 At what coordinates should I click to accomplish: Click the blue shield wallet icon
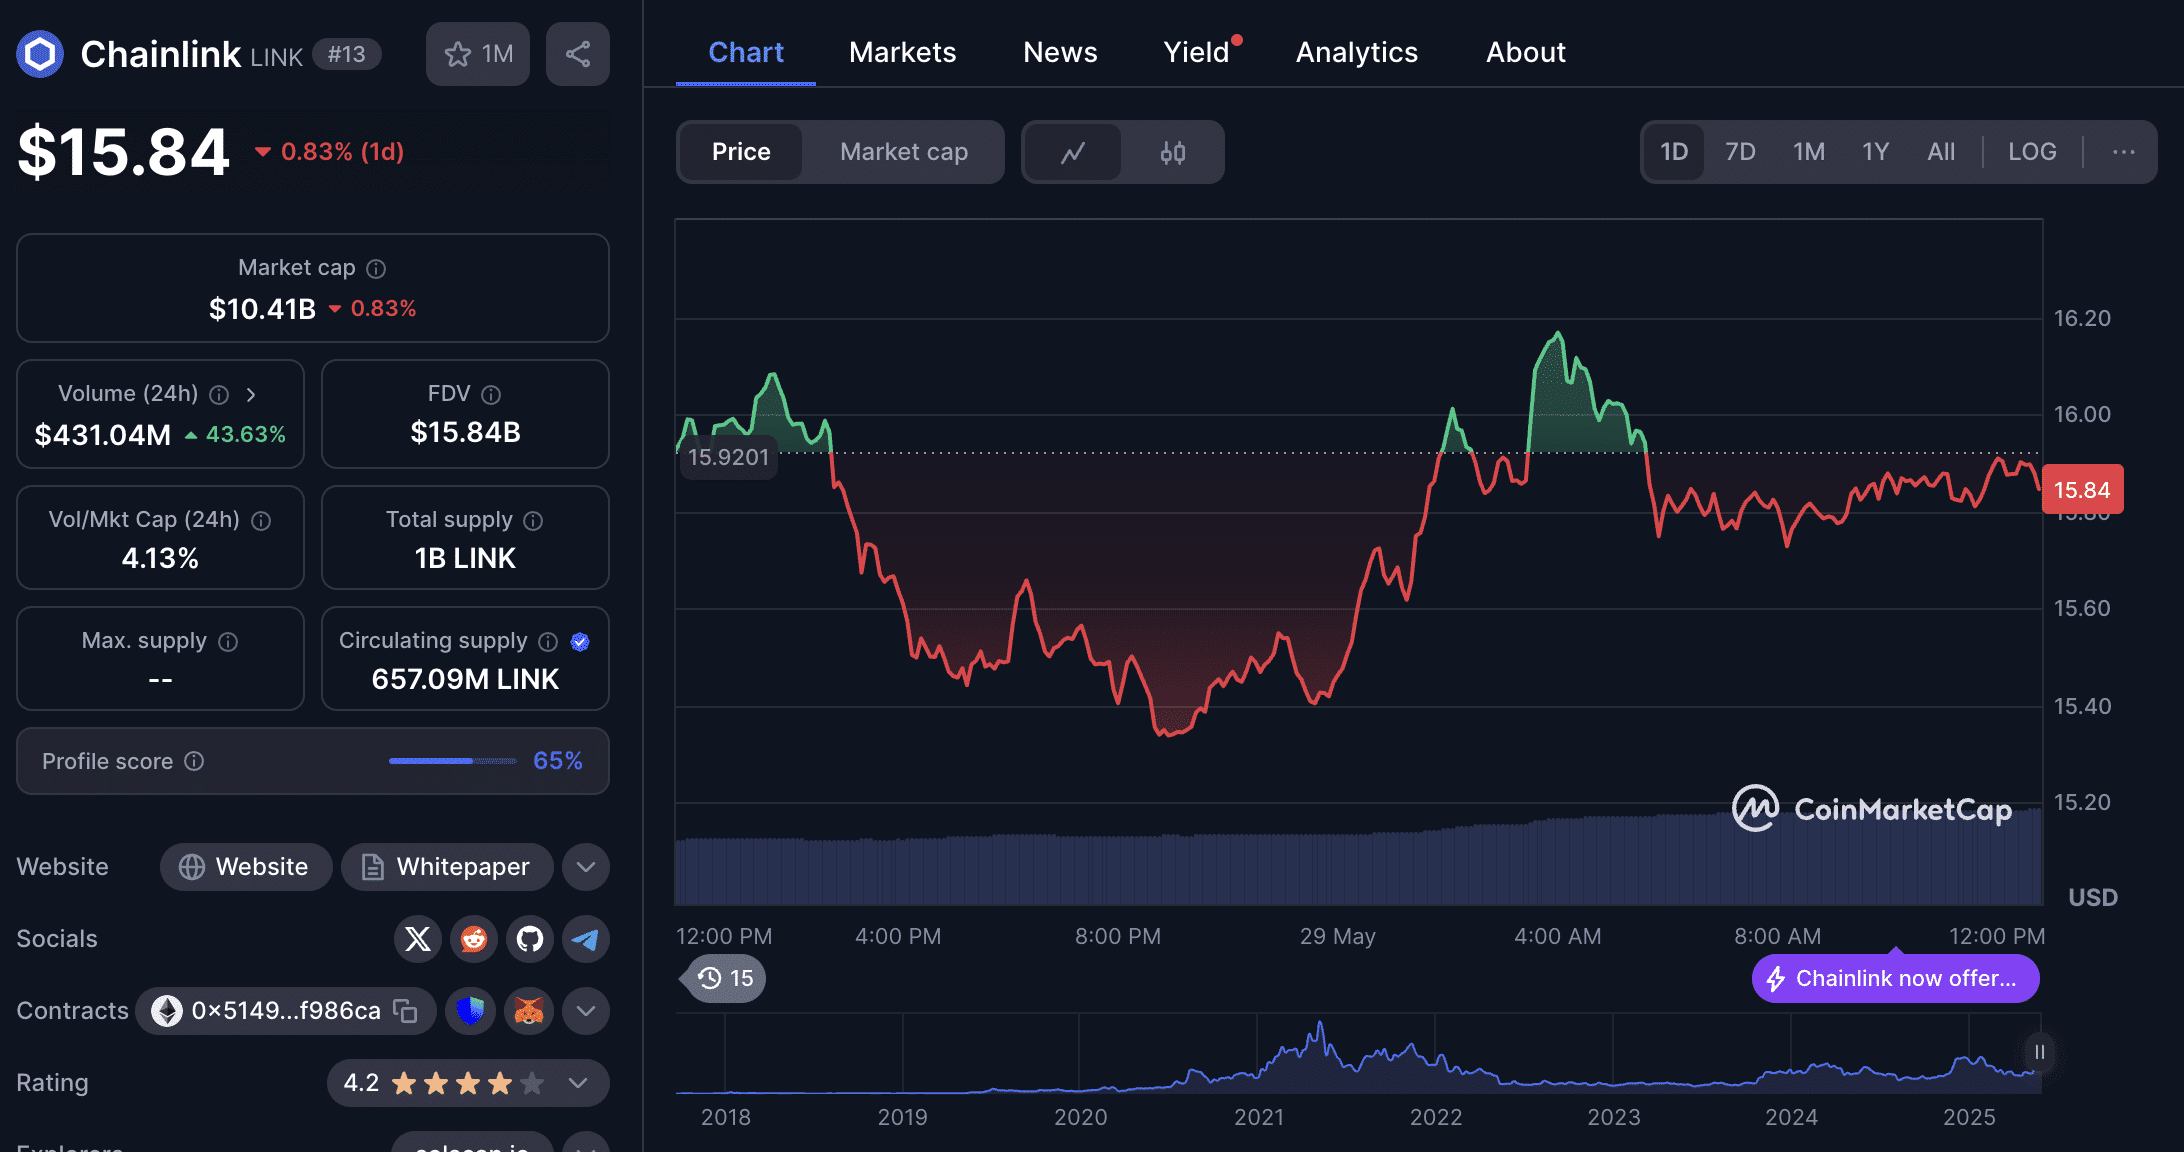(471, 1011)
